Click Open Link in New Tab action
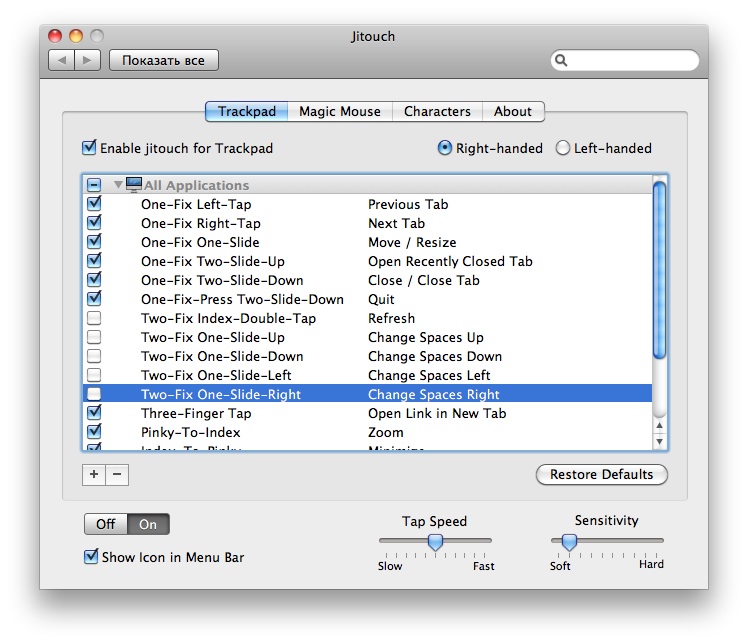 click(437, 414)
